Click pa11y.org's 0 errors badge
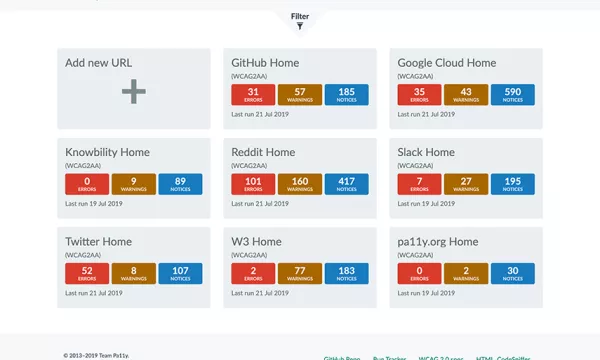Viewport: 600px width, 360px height. pos(419,274)
